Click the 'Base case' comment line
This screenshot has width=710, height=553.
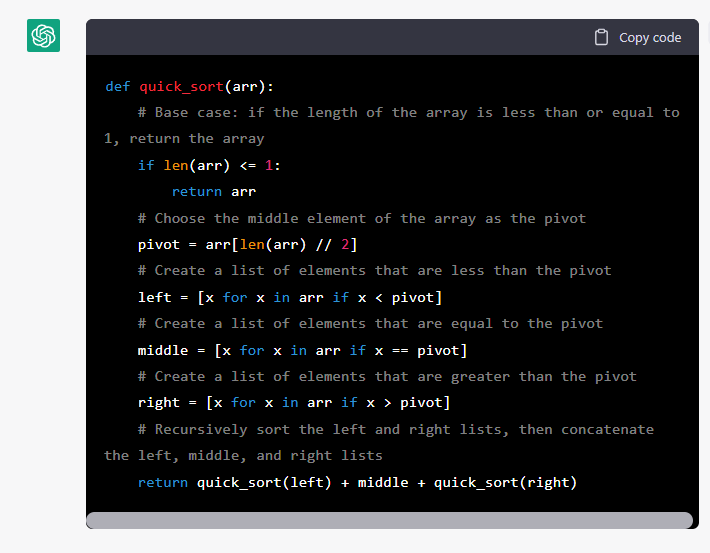pyautogui.click(x=408, y=112)
